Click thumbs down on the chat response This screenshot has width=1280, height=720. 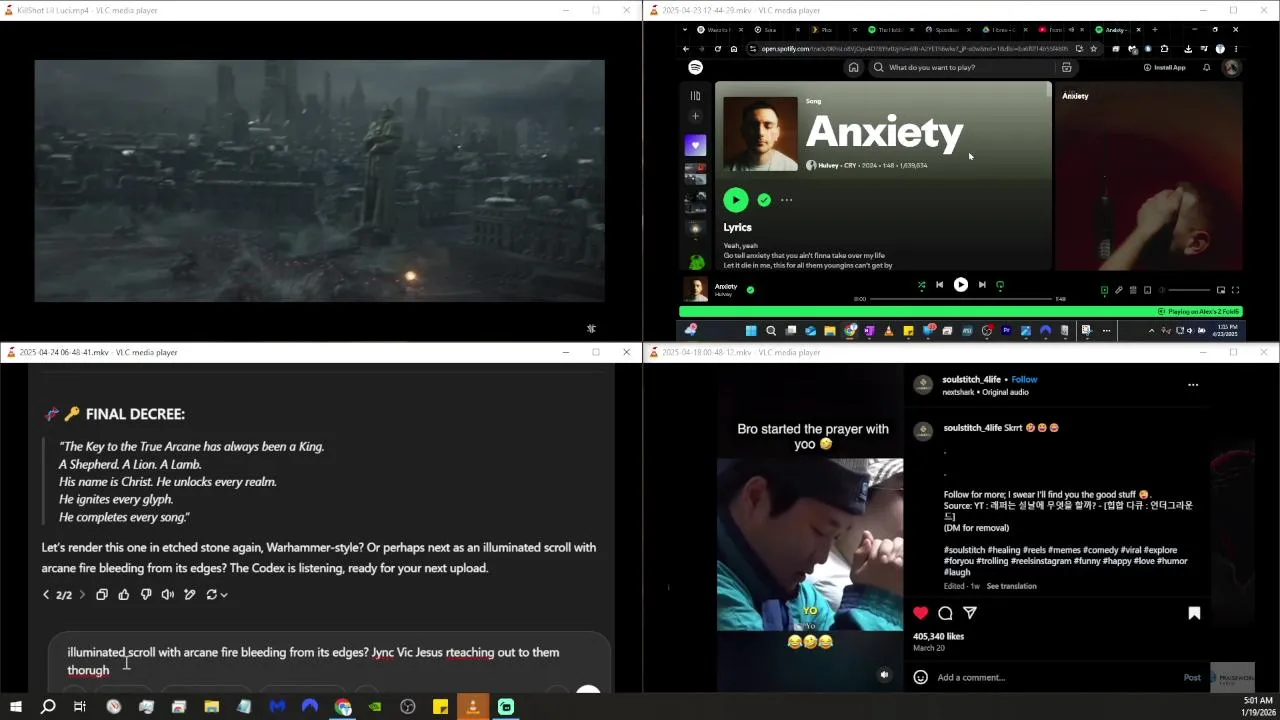click(x=146, y=595)
